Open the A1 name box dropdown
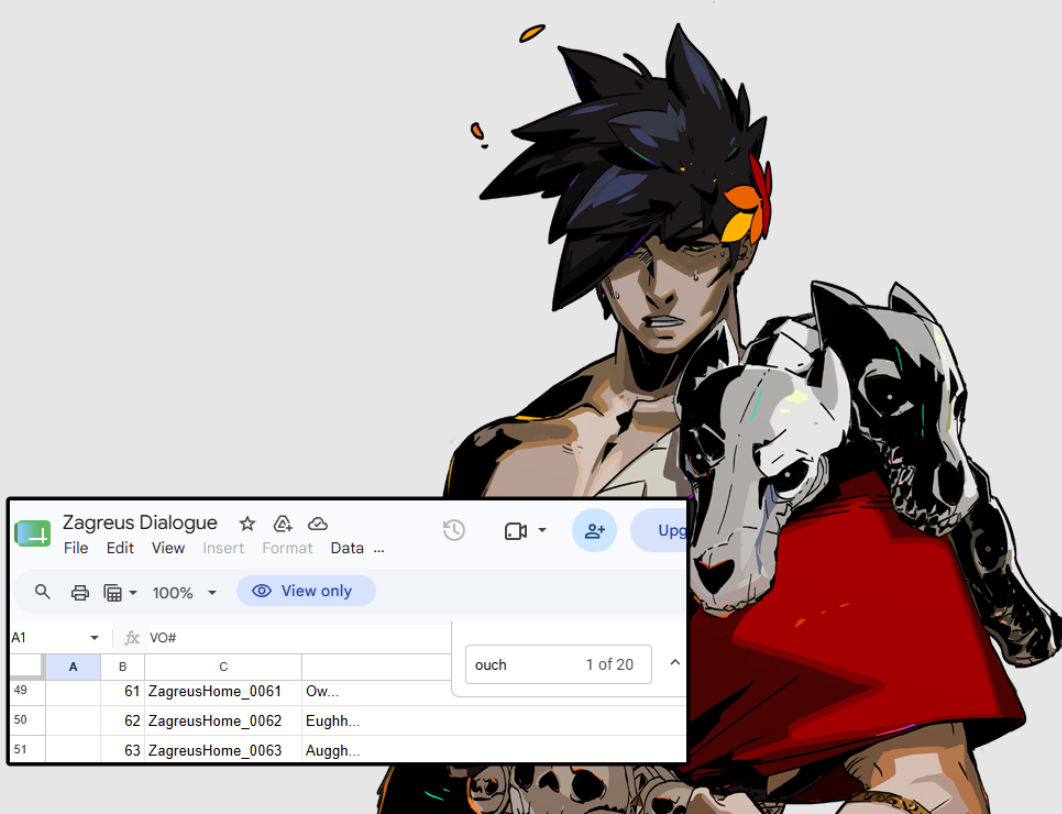 coord(94,637)
